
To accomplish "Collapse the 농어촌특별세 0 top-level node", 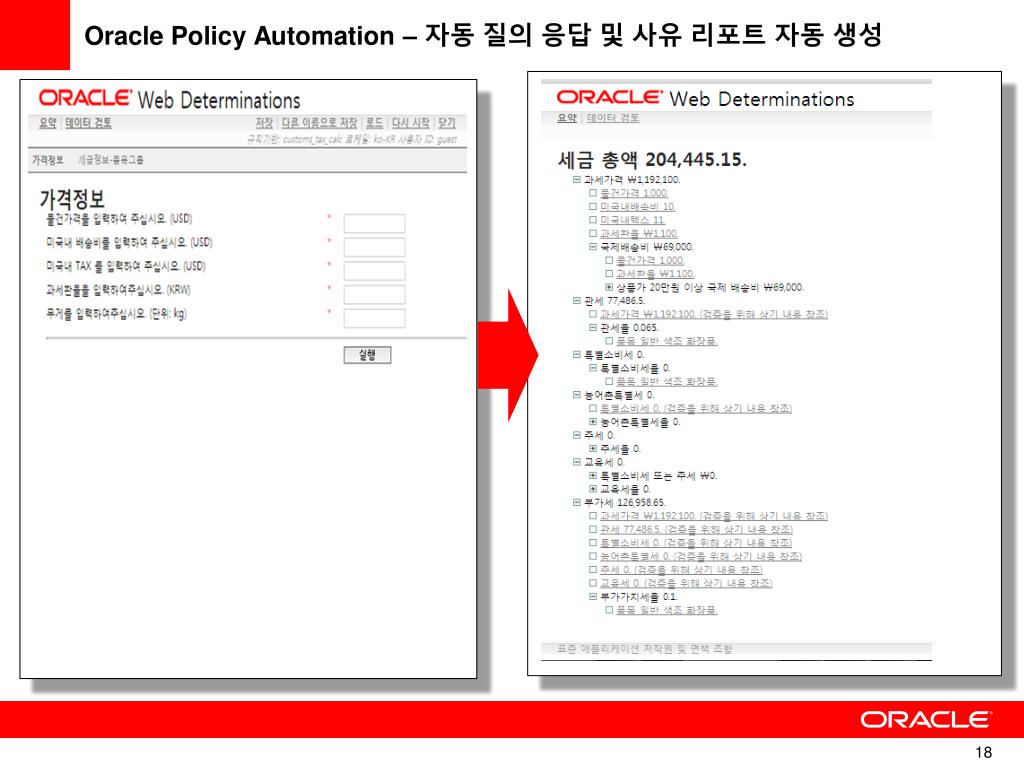I will [x=577, y=394].
